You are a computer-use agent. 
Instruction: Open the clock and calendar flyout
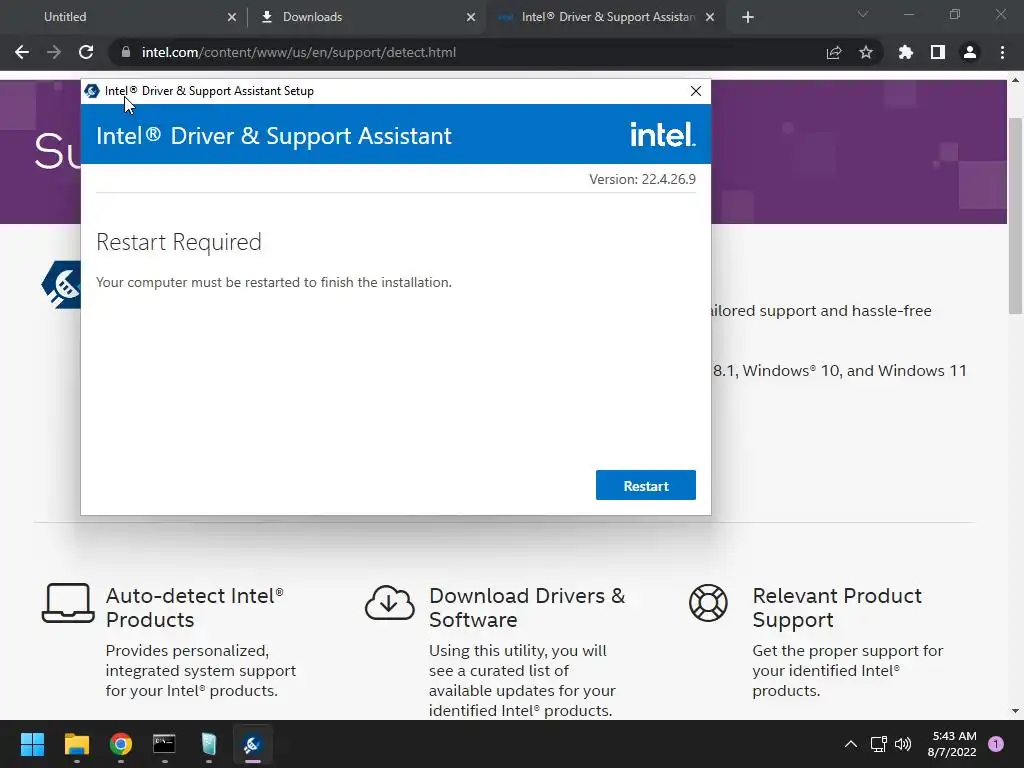[x=952, y=744]
